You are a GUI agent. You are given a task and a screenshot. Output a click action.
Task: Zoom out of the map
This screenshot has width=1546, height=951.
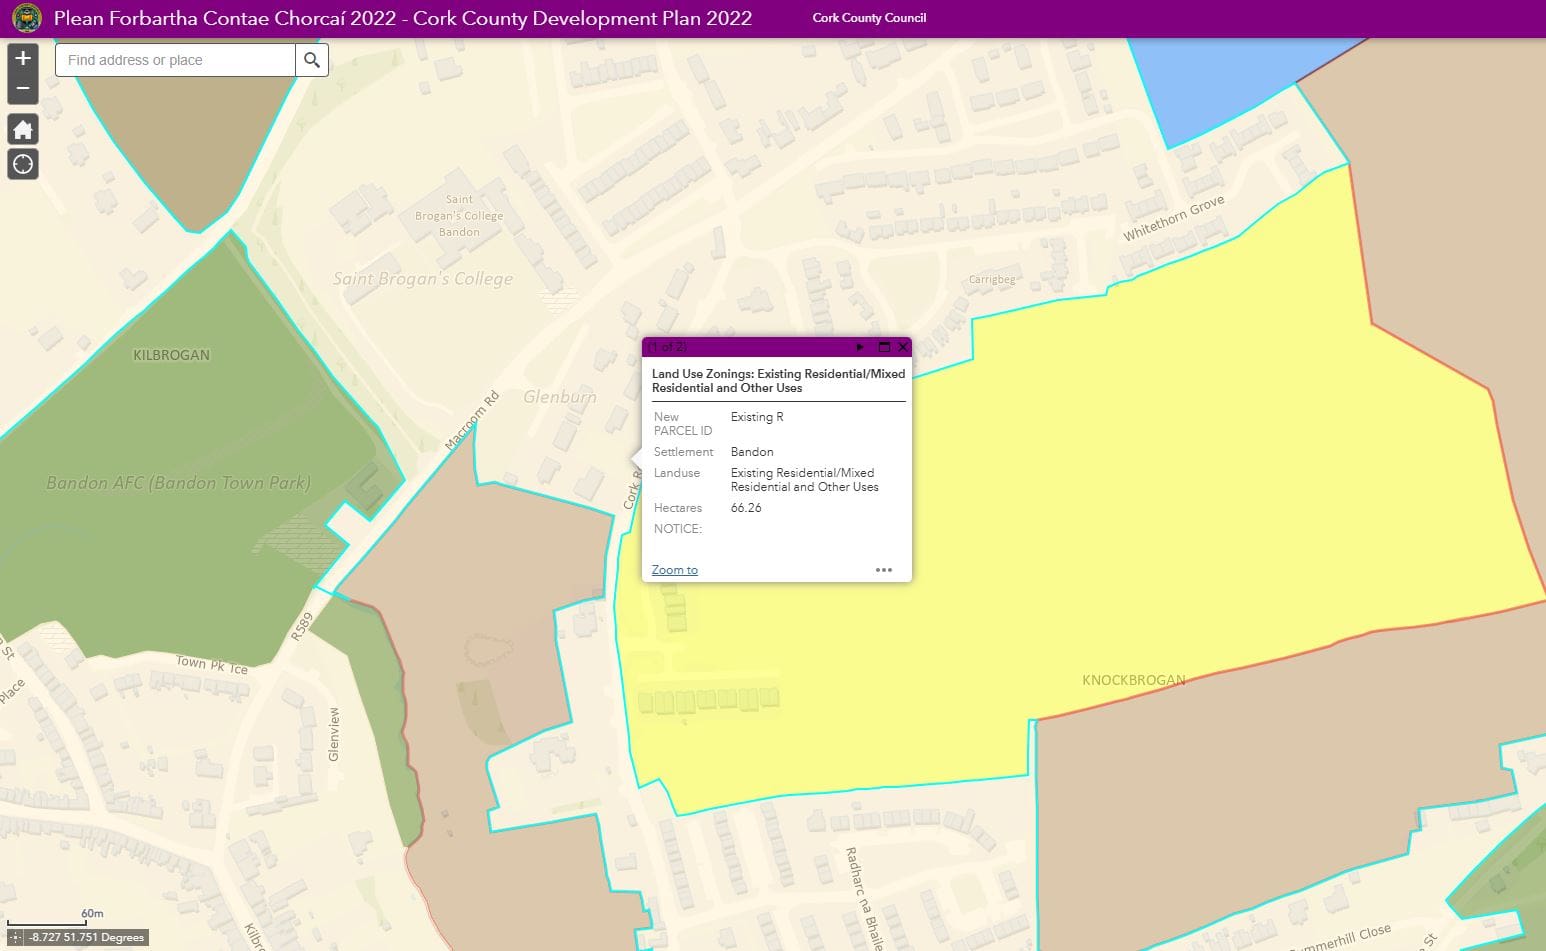(23, 89)
